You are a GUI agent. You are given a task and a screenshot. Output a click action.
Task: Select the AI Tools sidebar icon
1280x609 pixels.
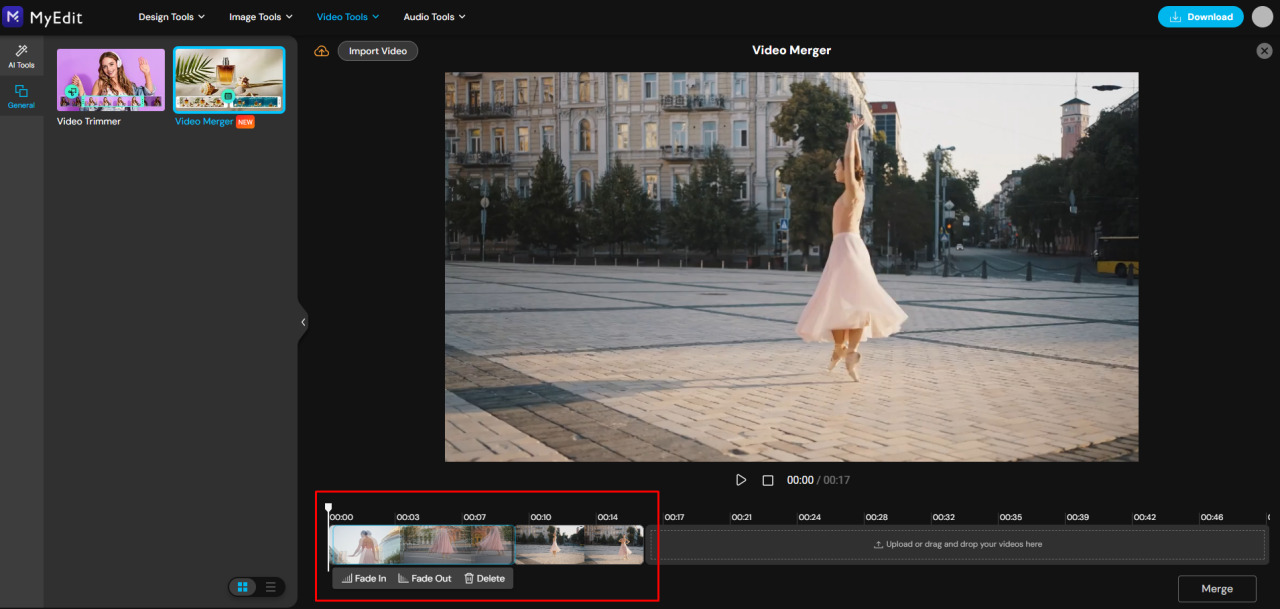point(21,55)
